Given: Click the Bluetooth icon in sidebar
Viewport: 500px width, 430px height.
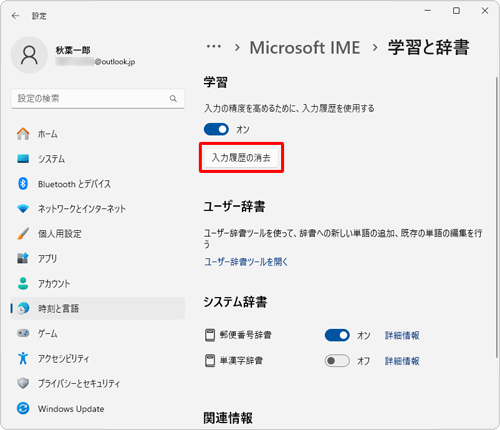Looking at the screenshot, I should [23, 184].
